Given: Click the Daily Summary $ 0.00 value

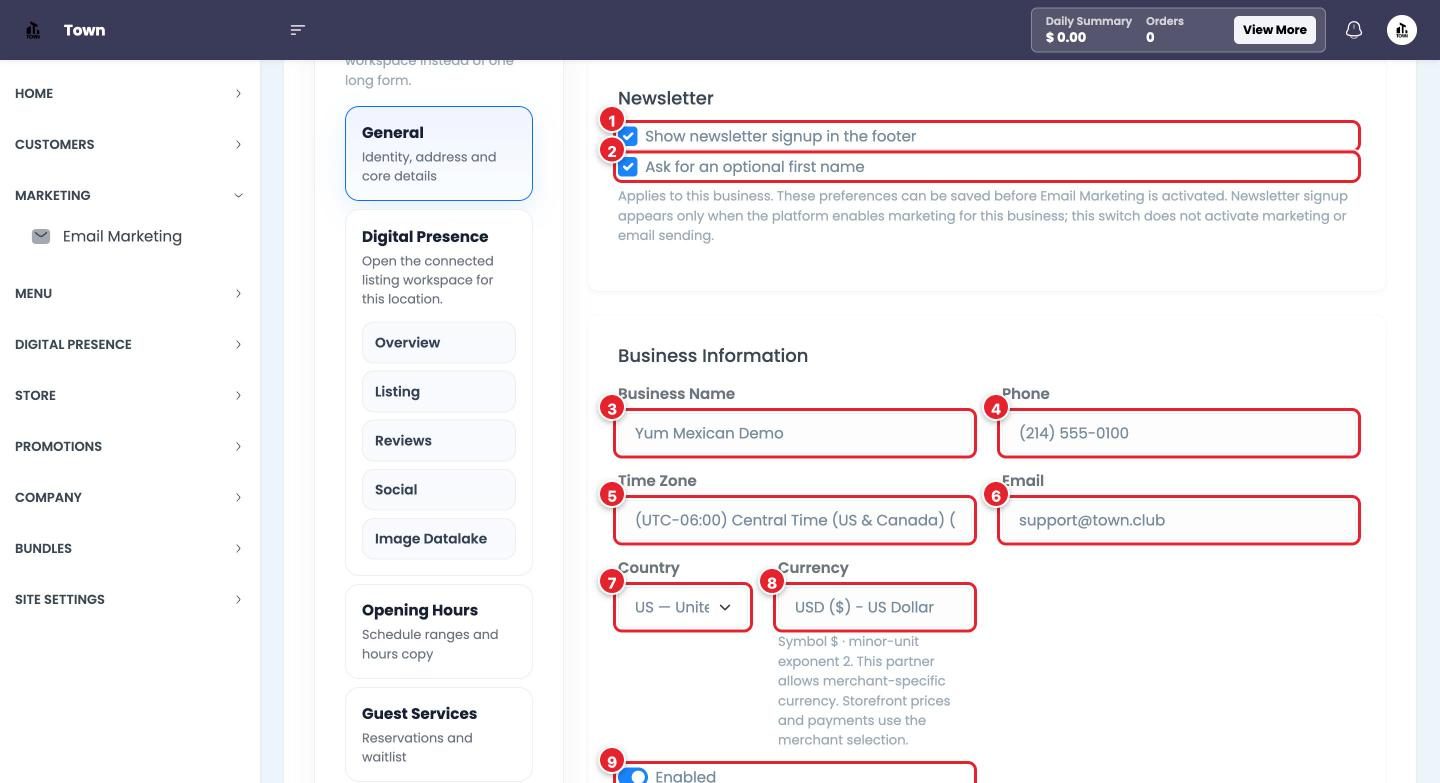Looking at the screenshot, I should [x=1066, y=38].
